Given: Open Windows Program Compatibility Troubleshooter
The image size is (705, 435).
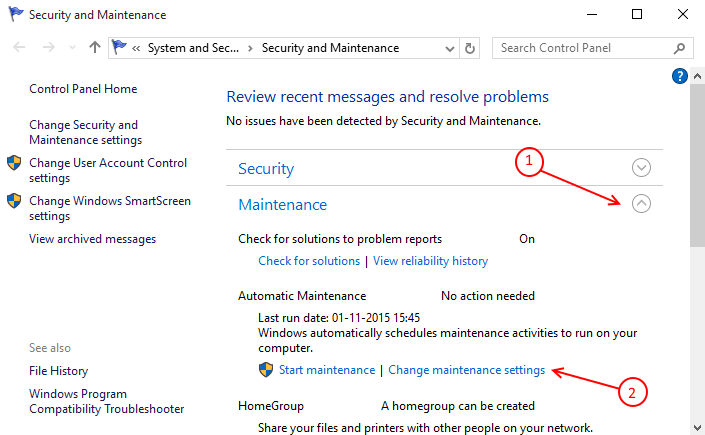Looking at the screenshot, I should pos(107,401).
